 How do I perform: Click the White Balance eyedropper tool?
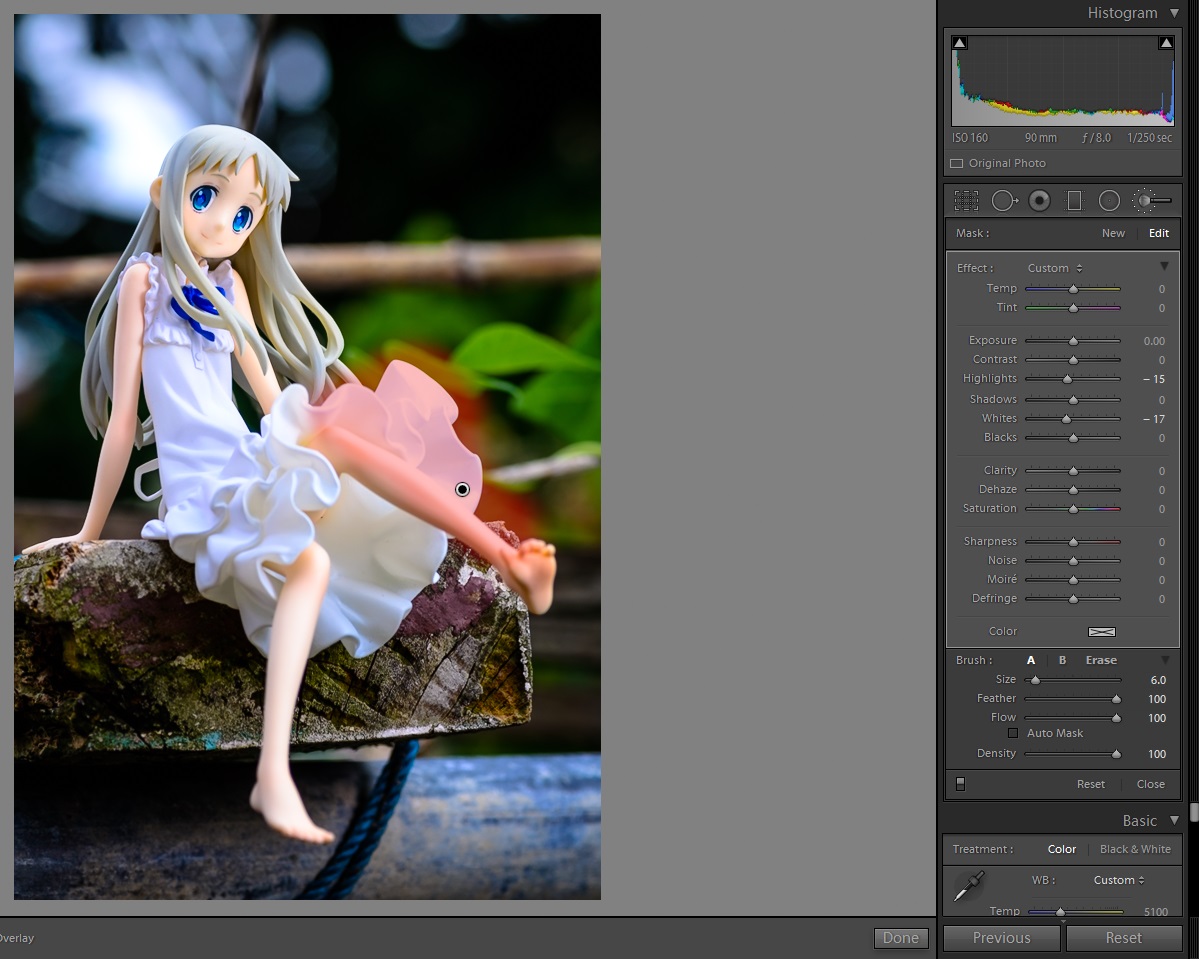969,886
